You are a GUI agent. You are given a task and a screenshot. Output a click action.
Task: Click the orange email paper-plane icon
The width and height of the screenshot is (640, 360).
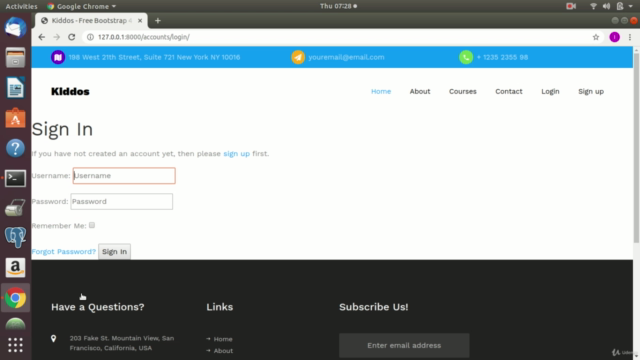coord(298,57)
